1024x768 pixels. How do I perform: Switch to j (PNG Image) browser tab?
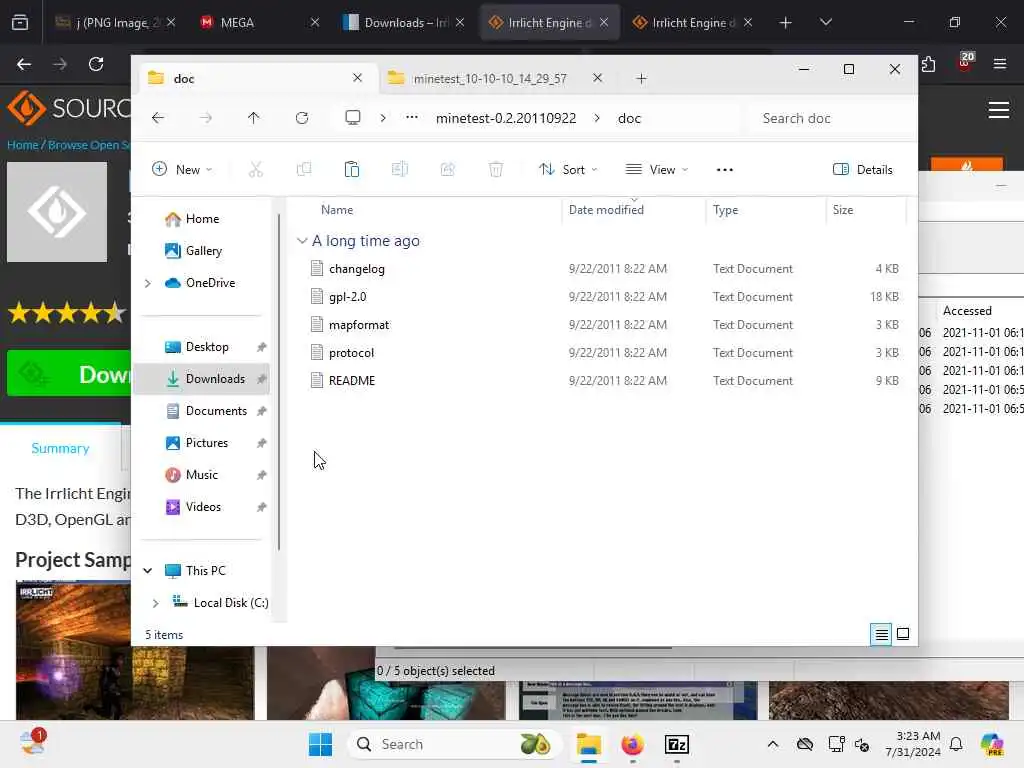(115, 22)
